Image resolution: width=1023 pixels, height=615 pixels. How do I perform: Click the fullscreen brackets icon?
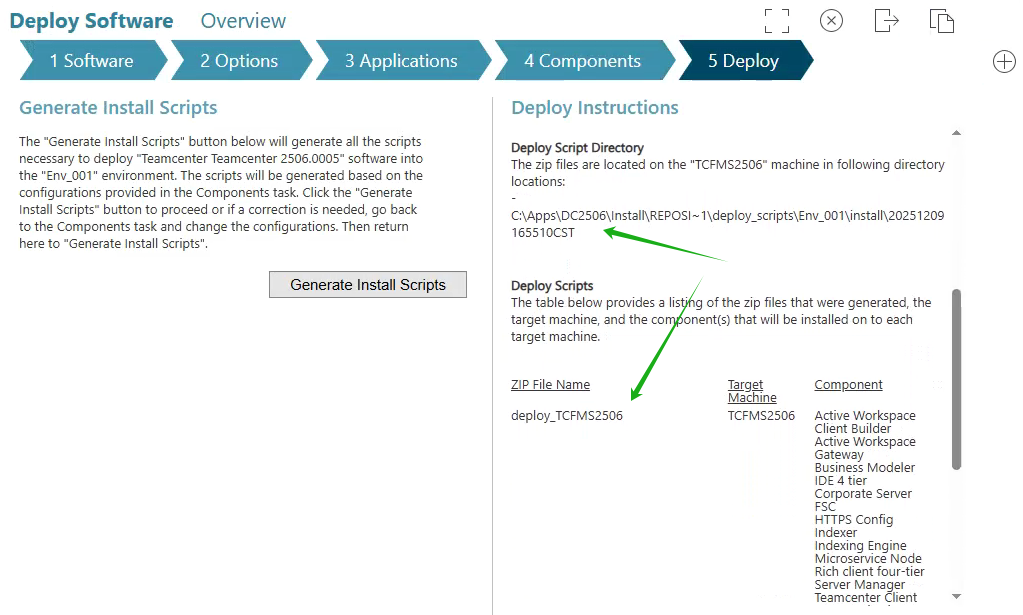776,21
